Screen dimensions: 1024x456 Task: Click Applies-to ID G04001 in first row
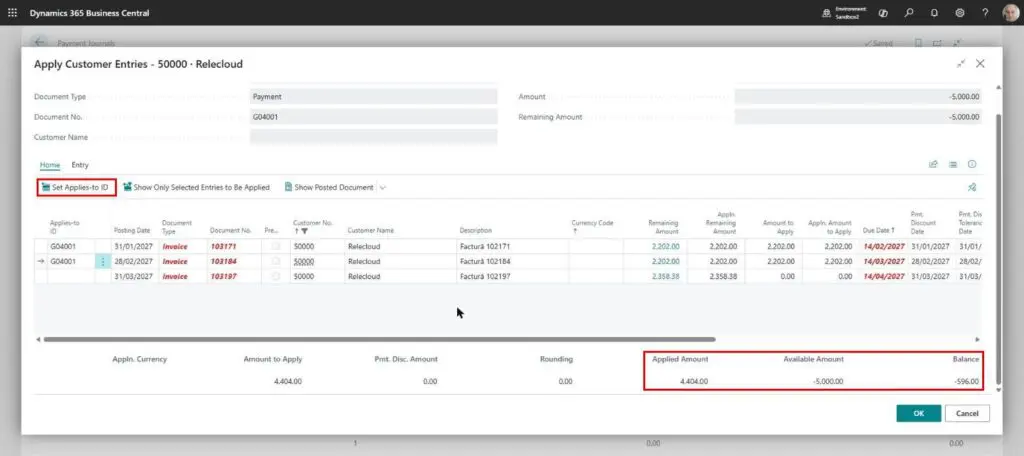pos(63,247)
